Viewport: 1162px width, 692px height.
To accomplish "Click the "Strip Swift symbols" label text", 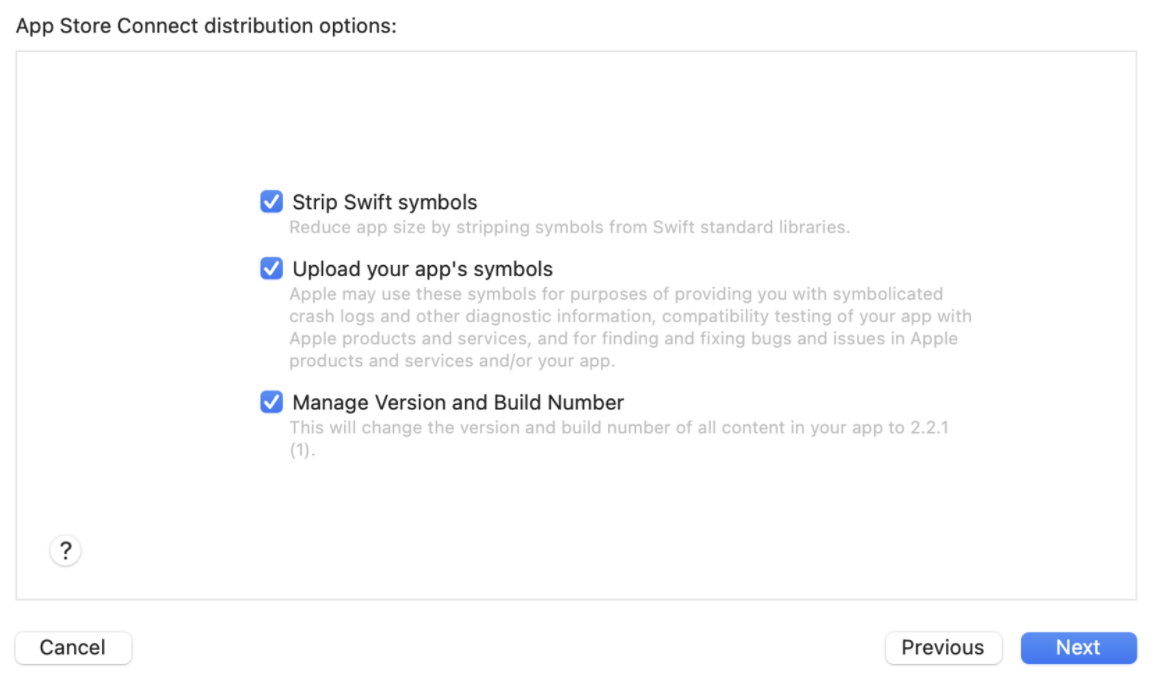I will 385,202.
